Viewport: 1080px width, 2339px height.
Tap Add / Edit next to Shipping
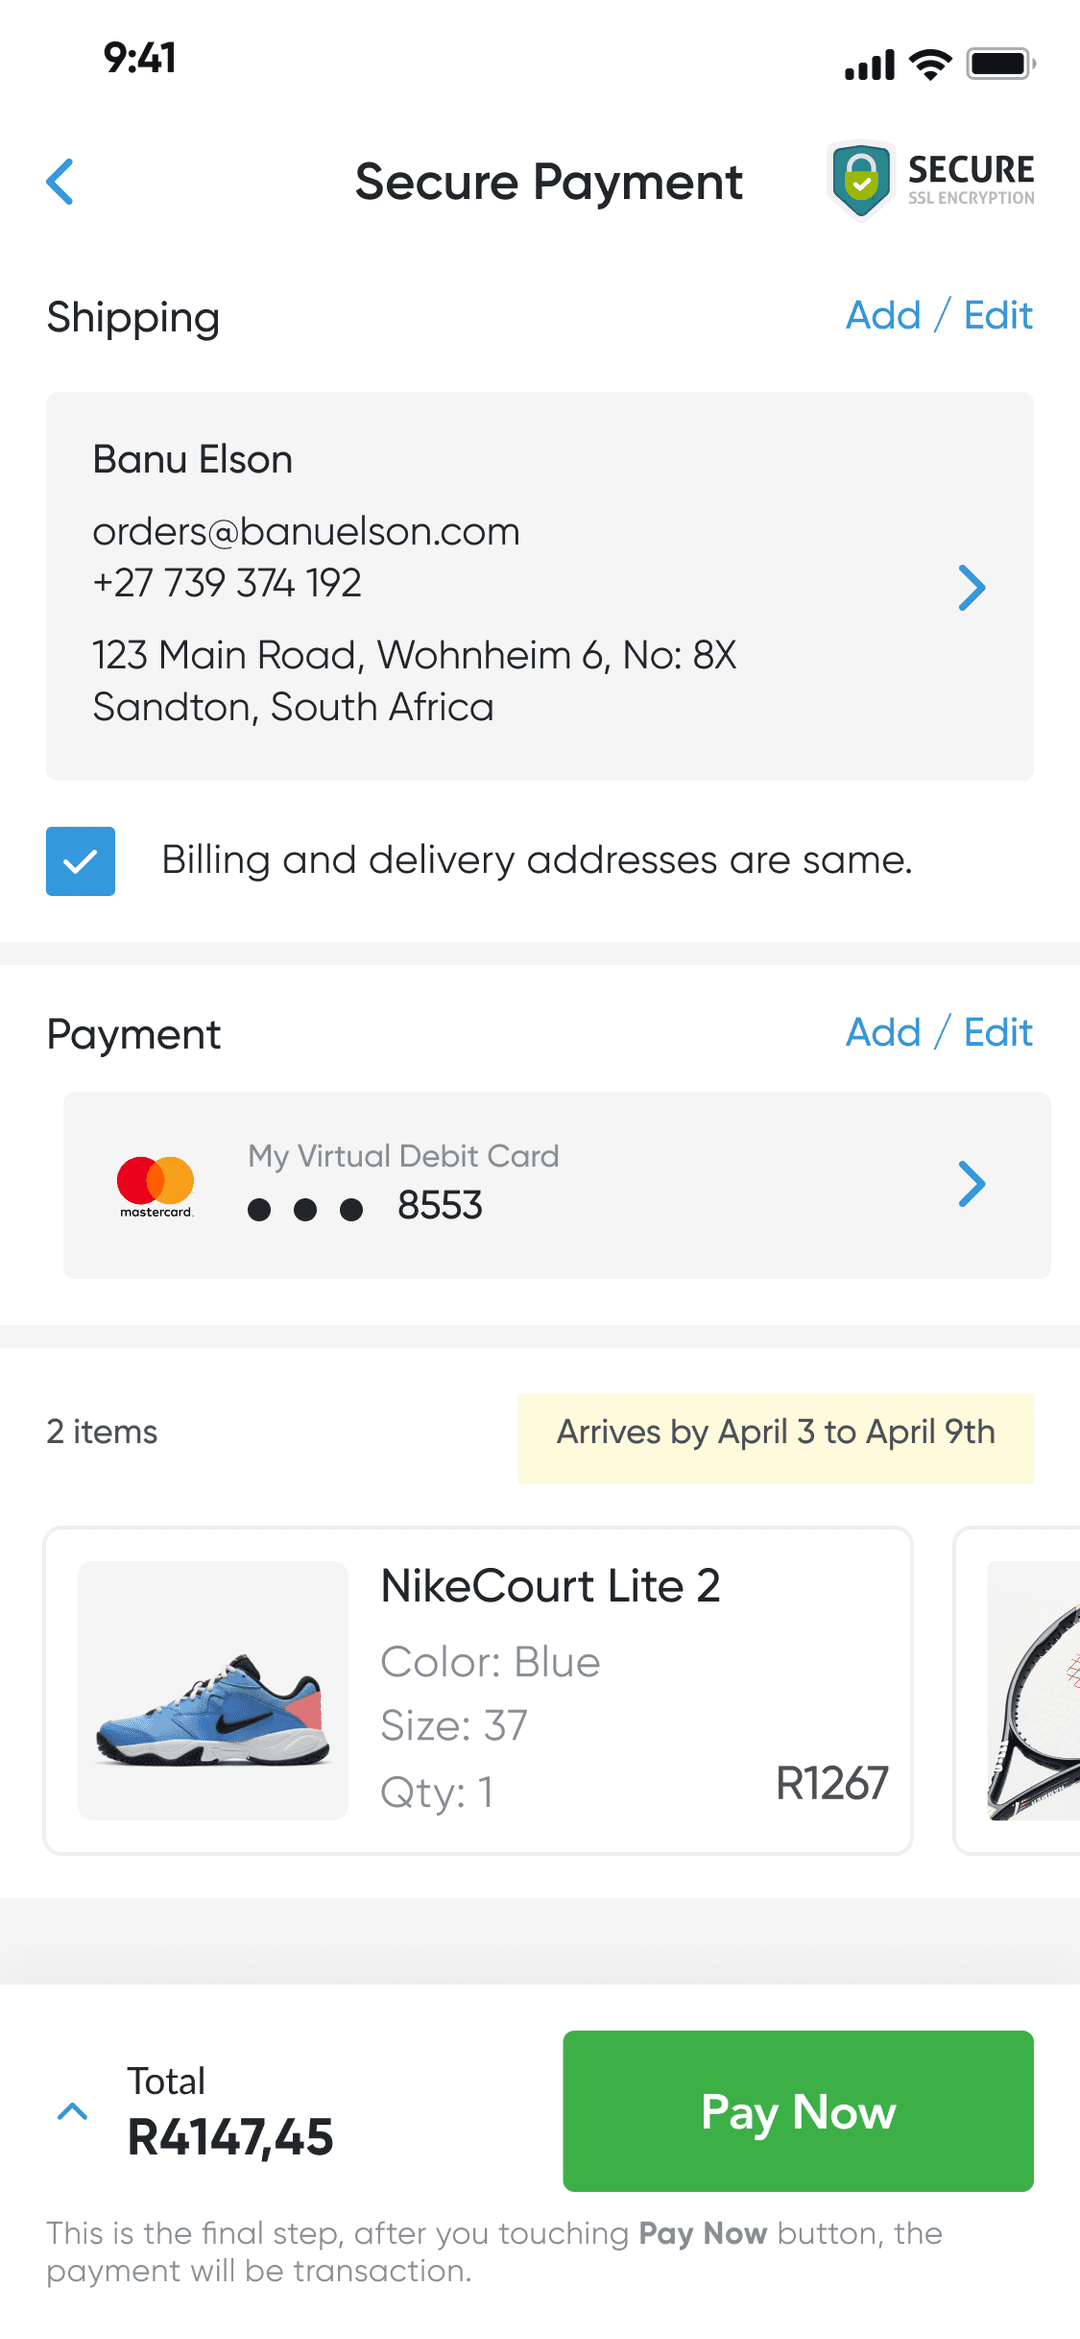pyautogui.click(x=939, y=316)
